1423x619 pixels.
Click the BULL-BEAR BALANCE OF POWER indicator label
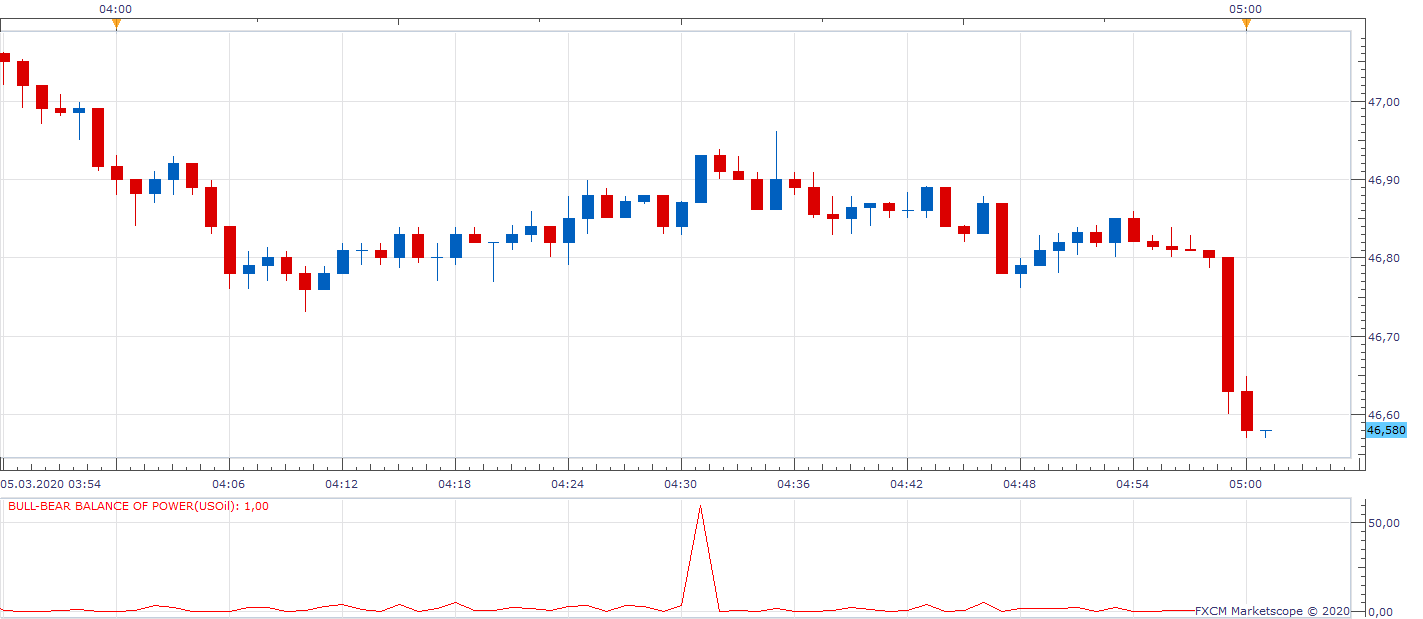[x=138, y=506]
